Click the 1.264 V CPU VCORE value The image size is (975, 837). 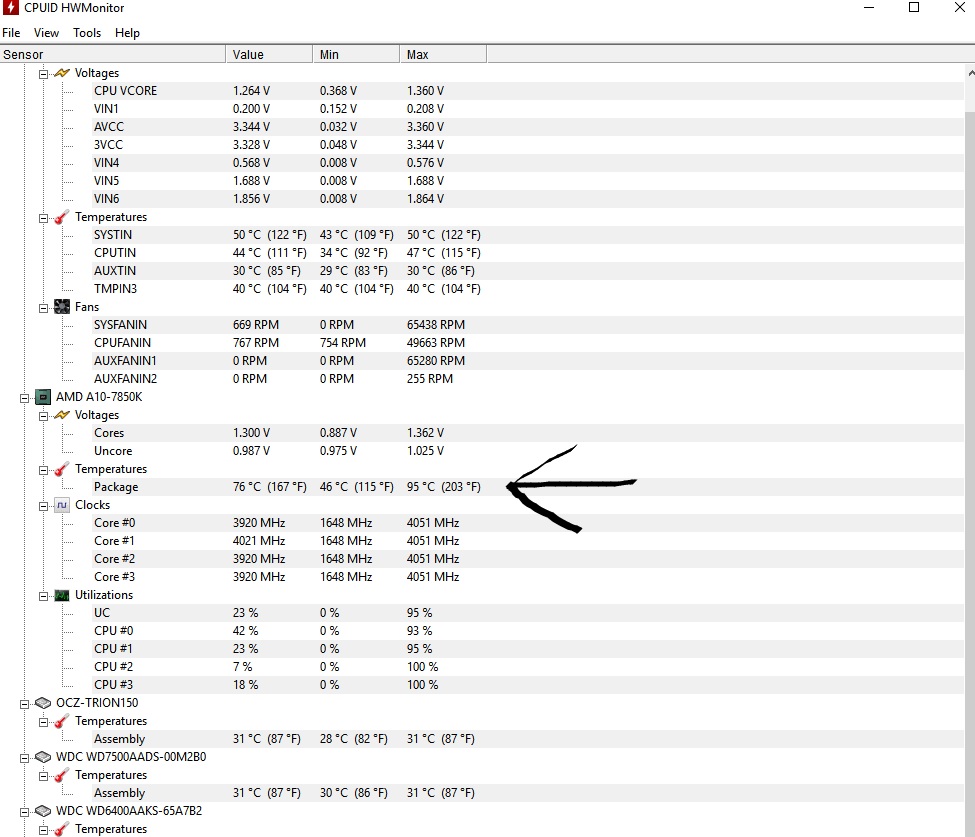click(252, 91)
